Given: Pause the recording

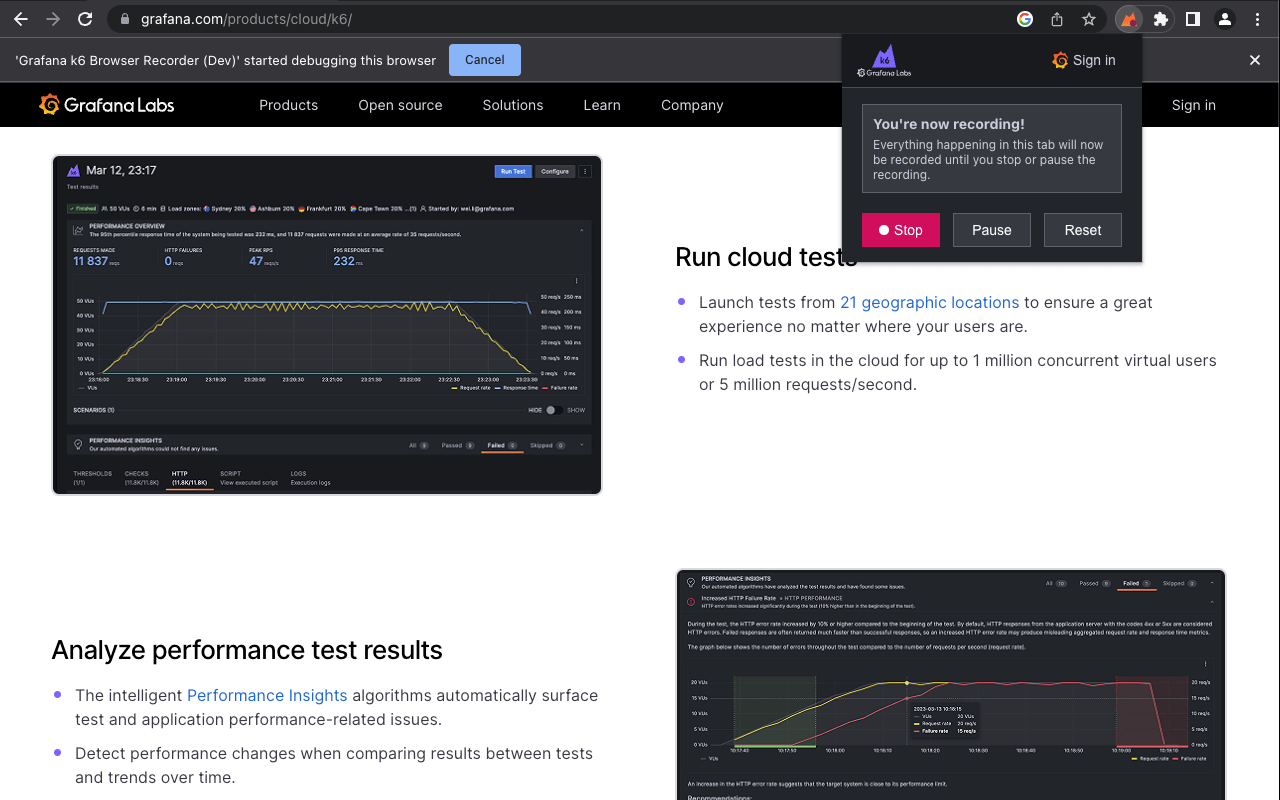Looking at the screenshot, I should [x=992, y=230].
